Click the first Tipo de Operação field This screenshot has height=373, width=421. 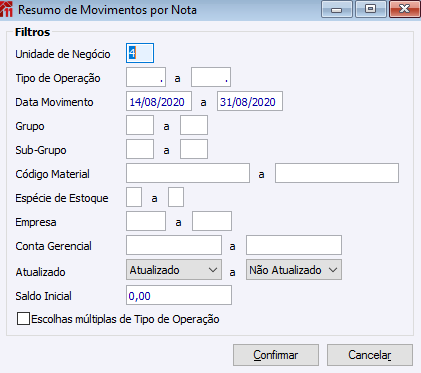[x=146, y=77]
